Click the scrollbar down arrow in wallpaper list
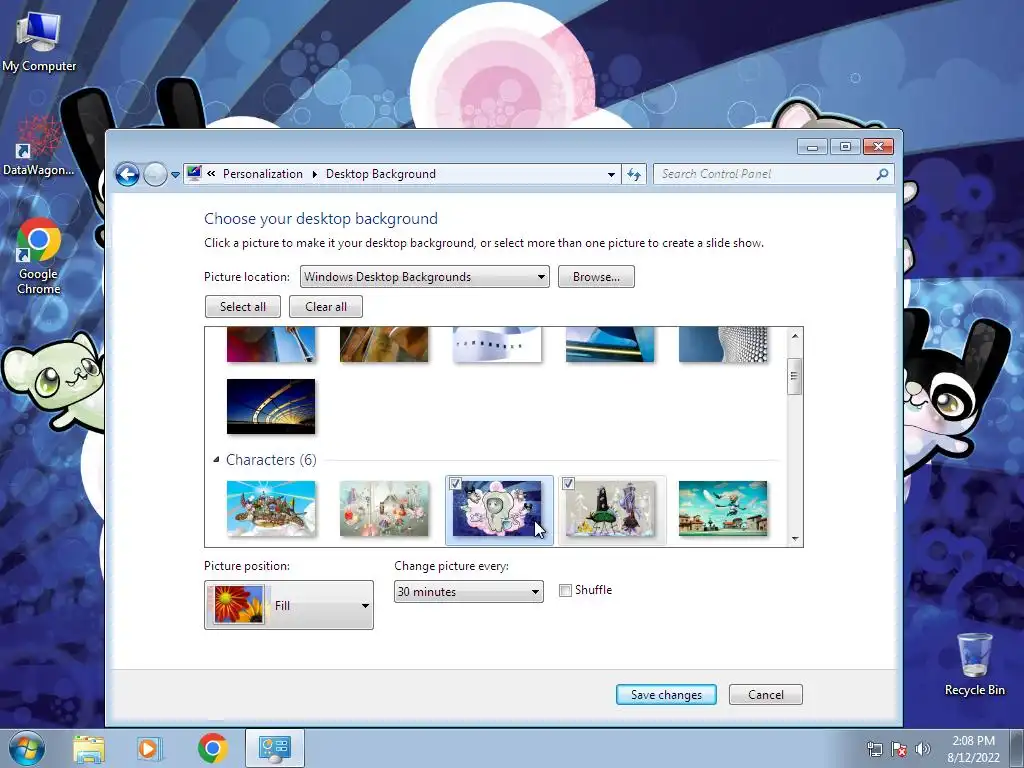Image resolution: width=1024 pixels, height=768 pixels. click(795, 539)
